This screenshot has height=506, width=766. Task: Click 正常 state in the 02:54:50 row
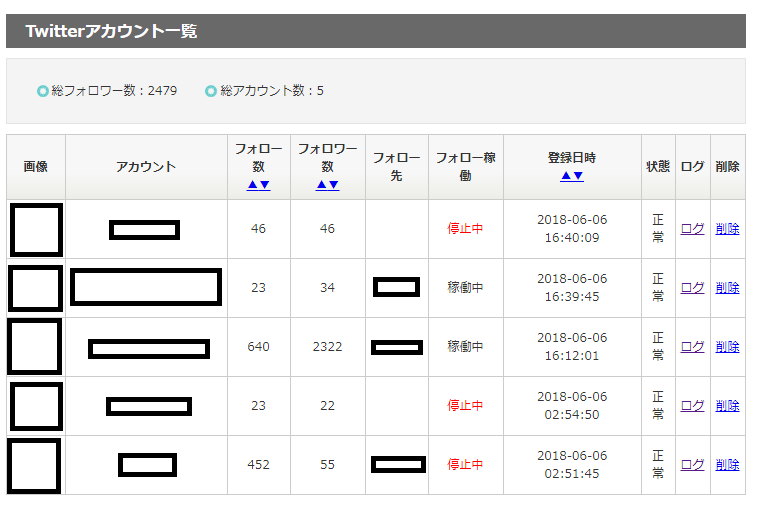click(658, 405)
